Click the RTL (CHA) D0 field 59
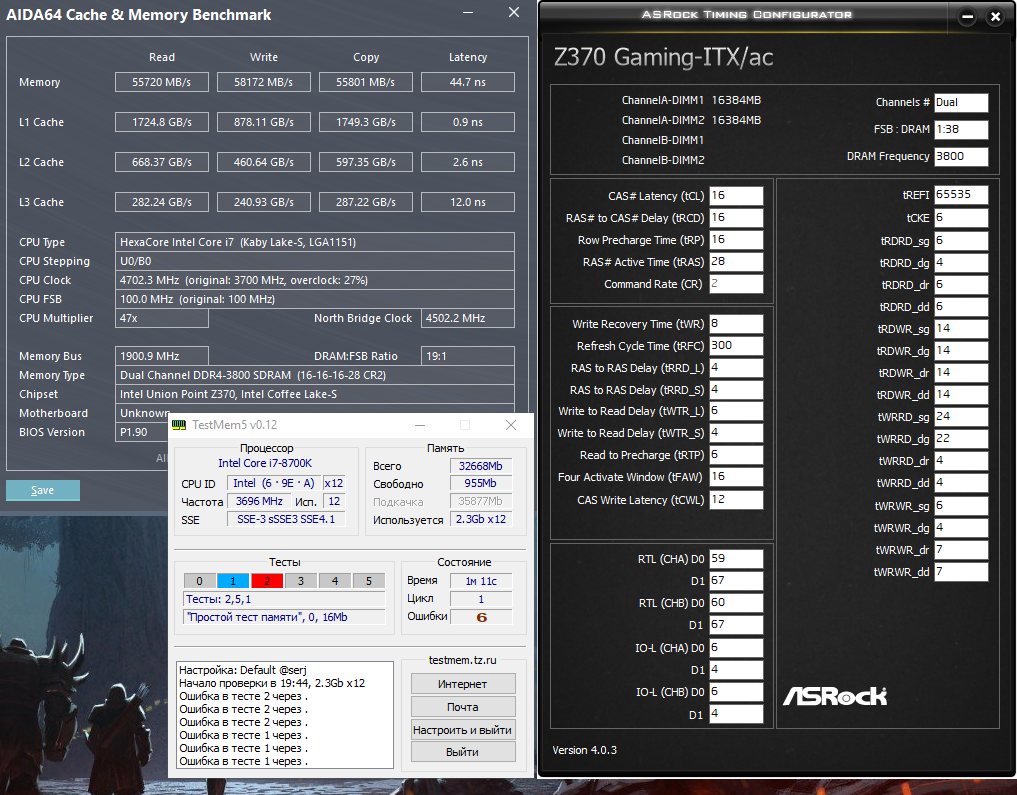Image resolution: width=1017 pixels, height=795 pixels. (x=736, y=559)
